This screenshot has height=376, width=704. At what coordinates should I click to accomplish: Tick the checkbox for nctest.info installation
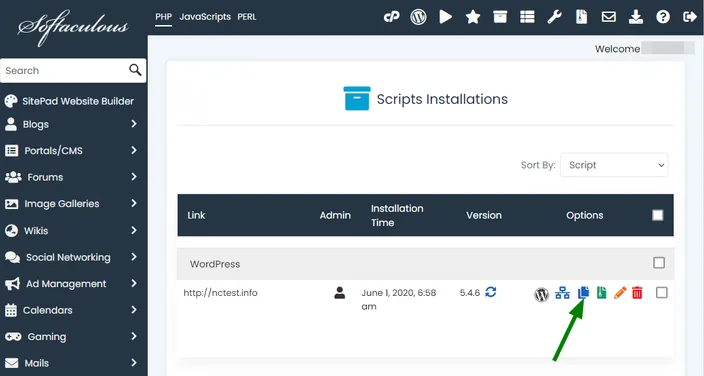point(661,293)
